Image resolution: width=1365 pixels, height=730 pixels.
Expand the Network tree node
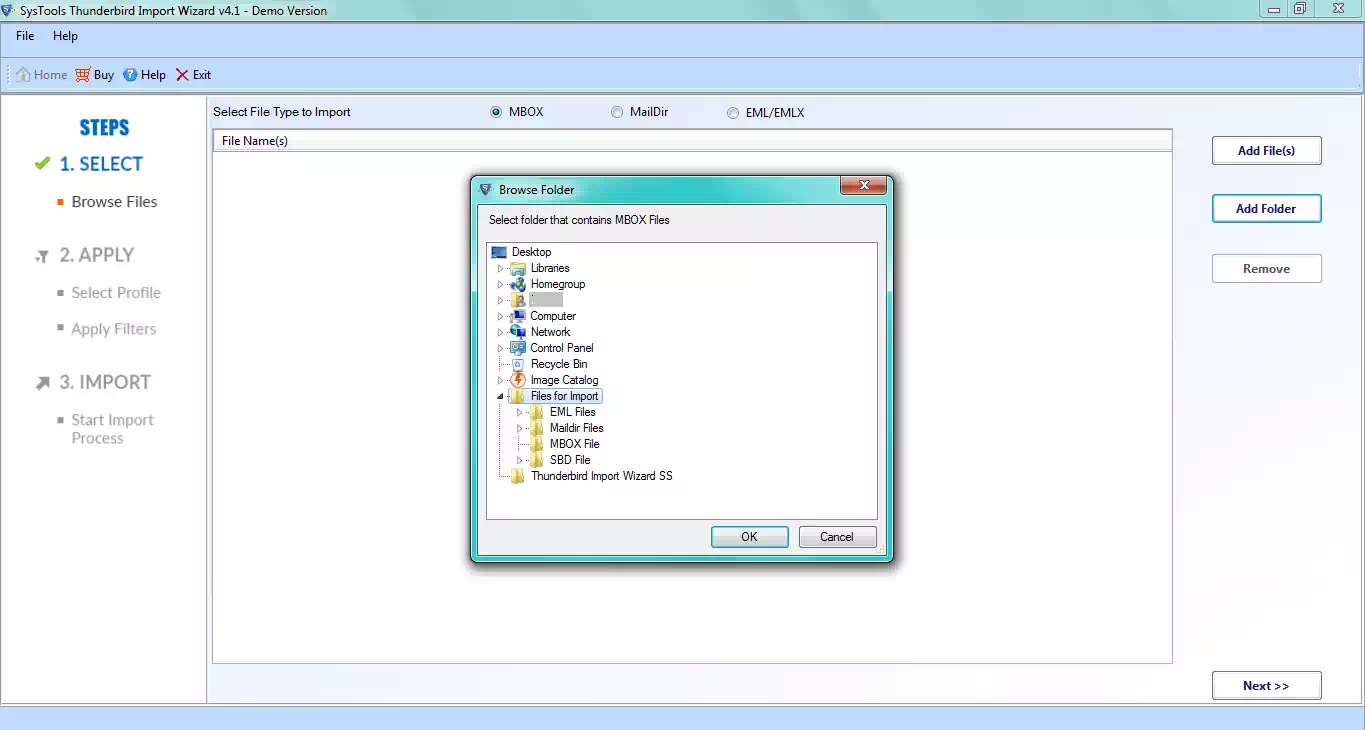[501, 332]
